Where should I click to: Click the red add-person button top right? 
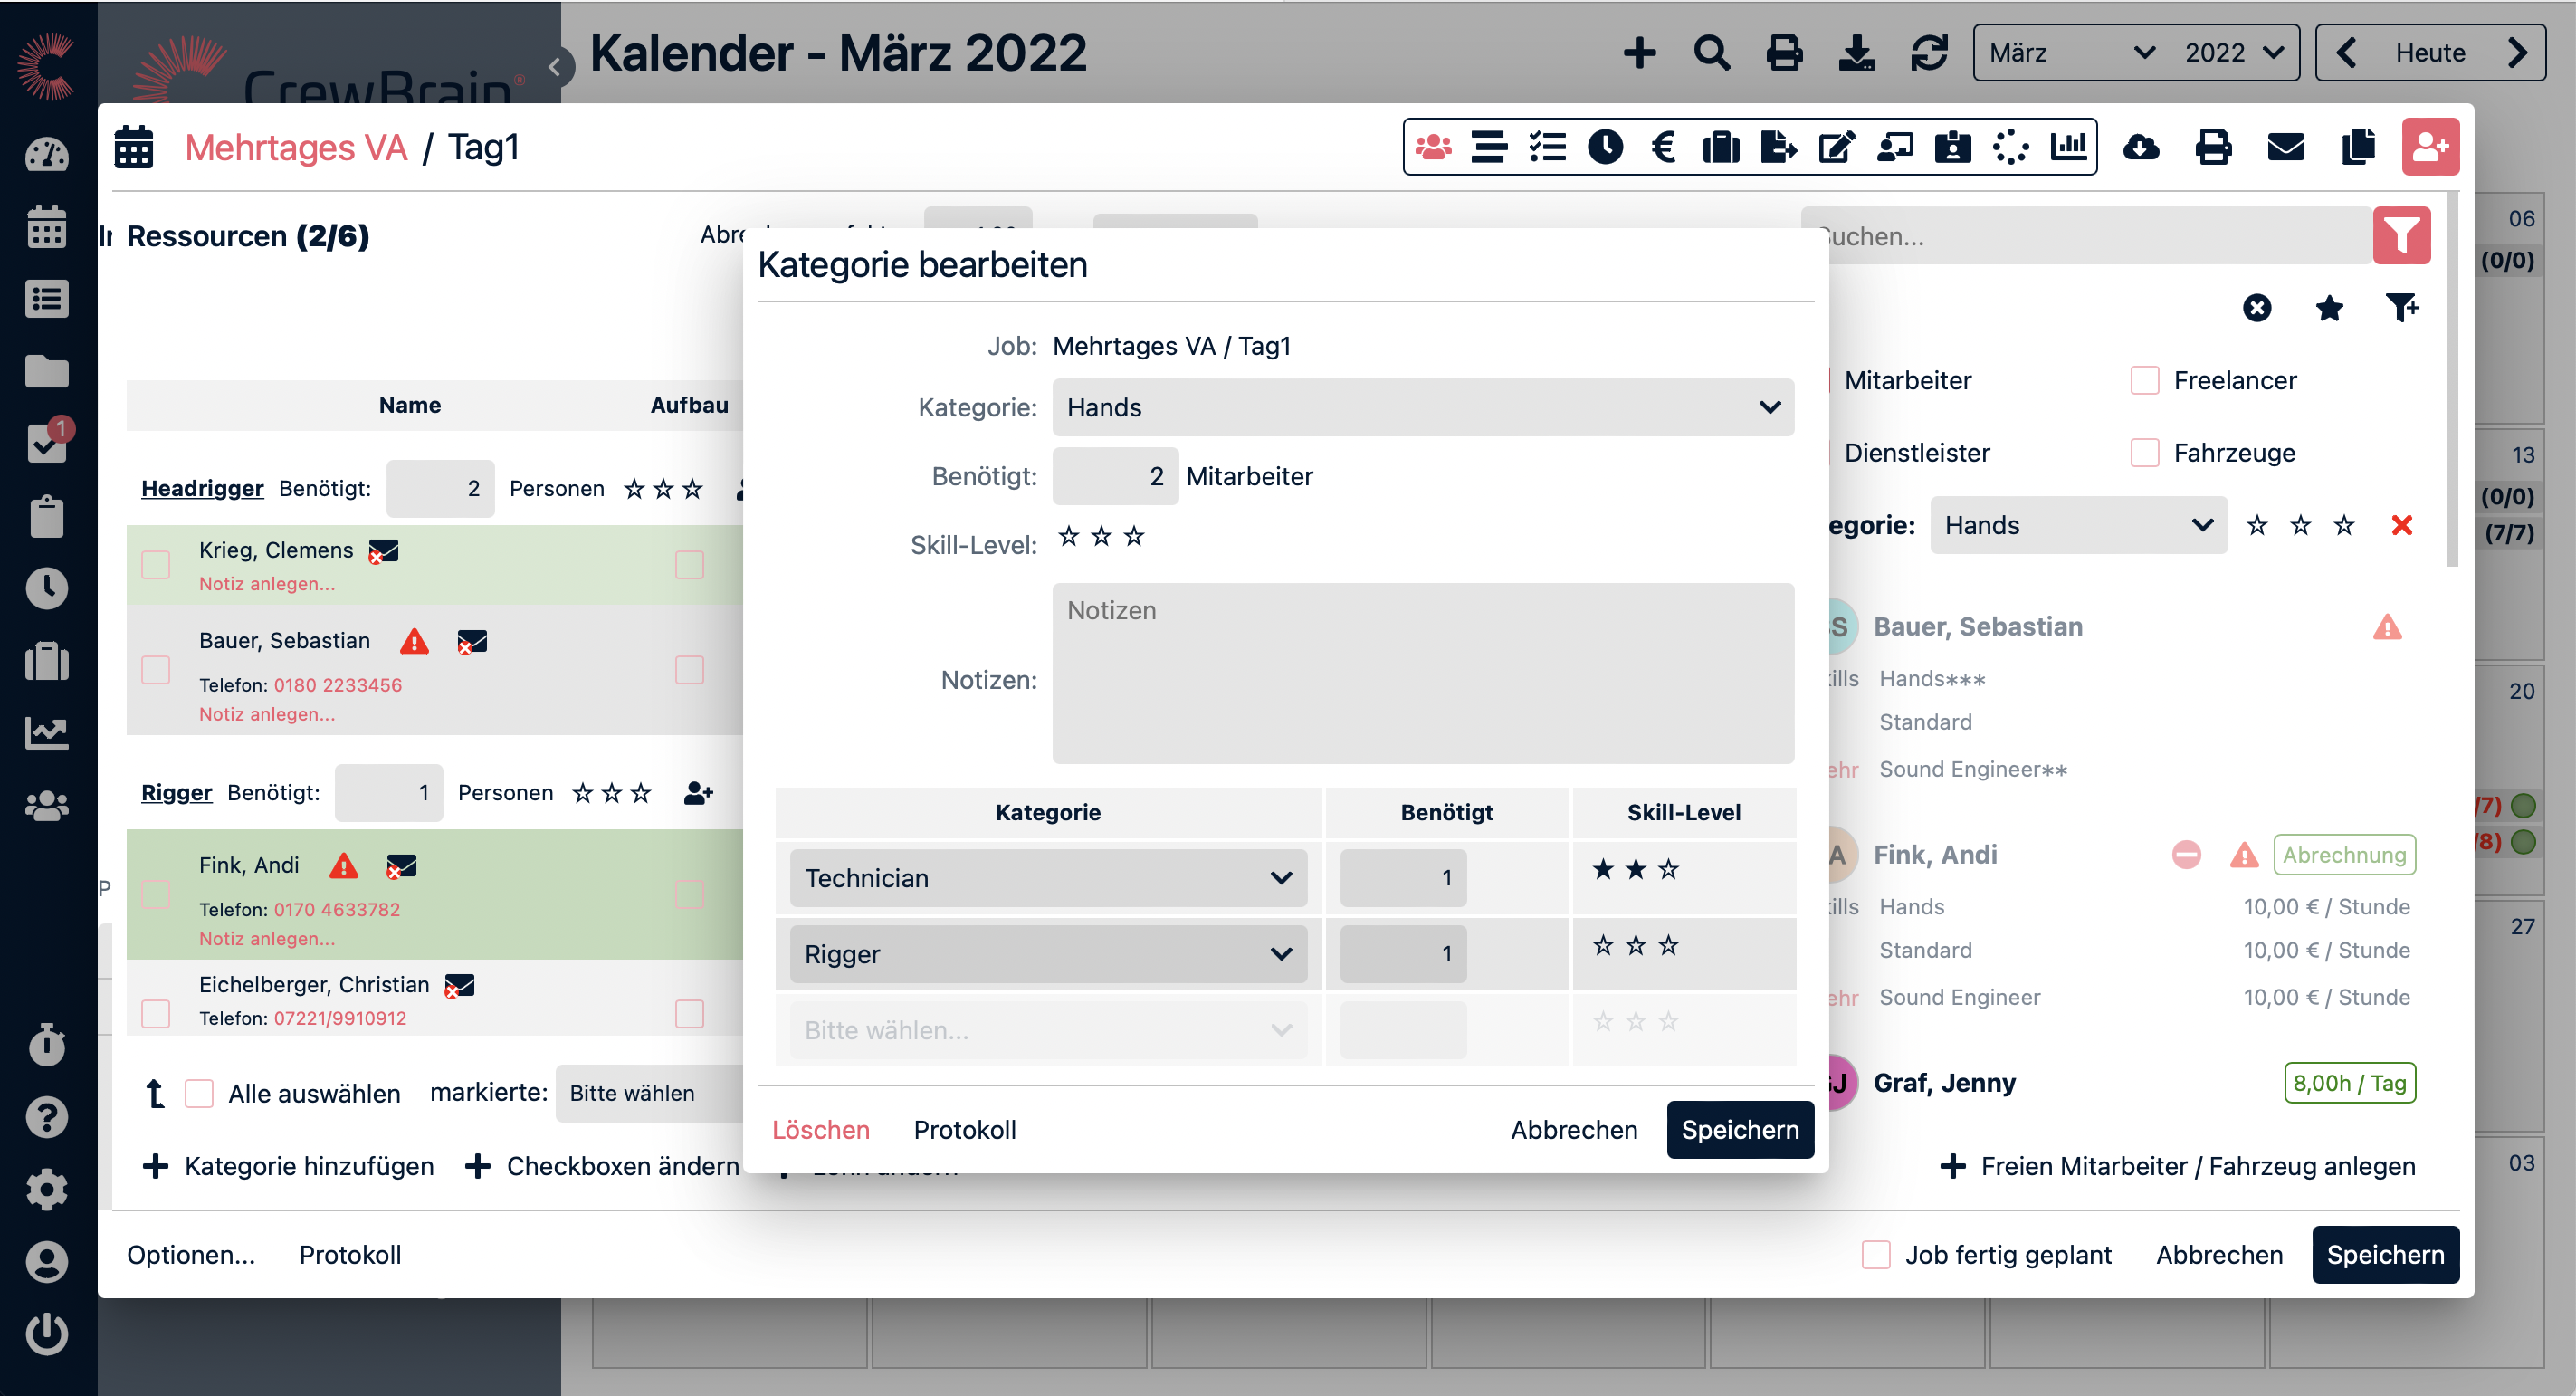coord(2429,148)
